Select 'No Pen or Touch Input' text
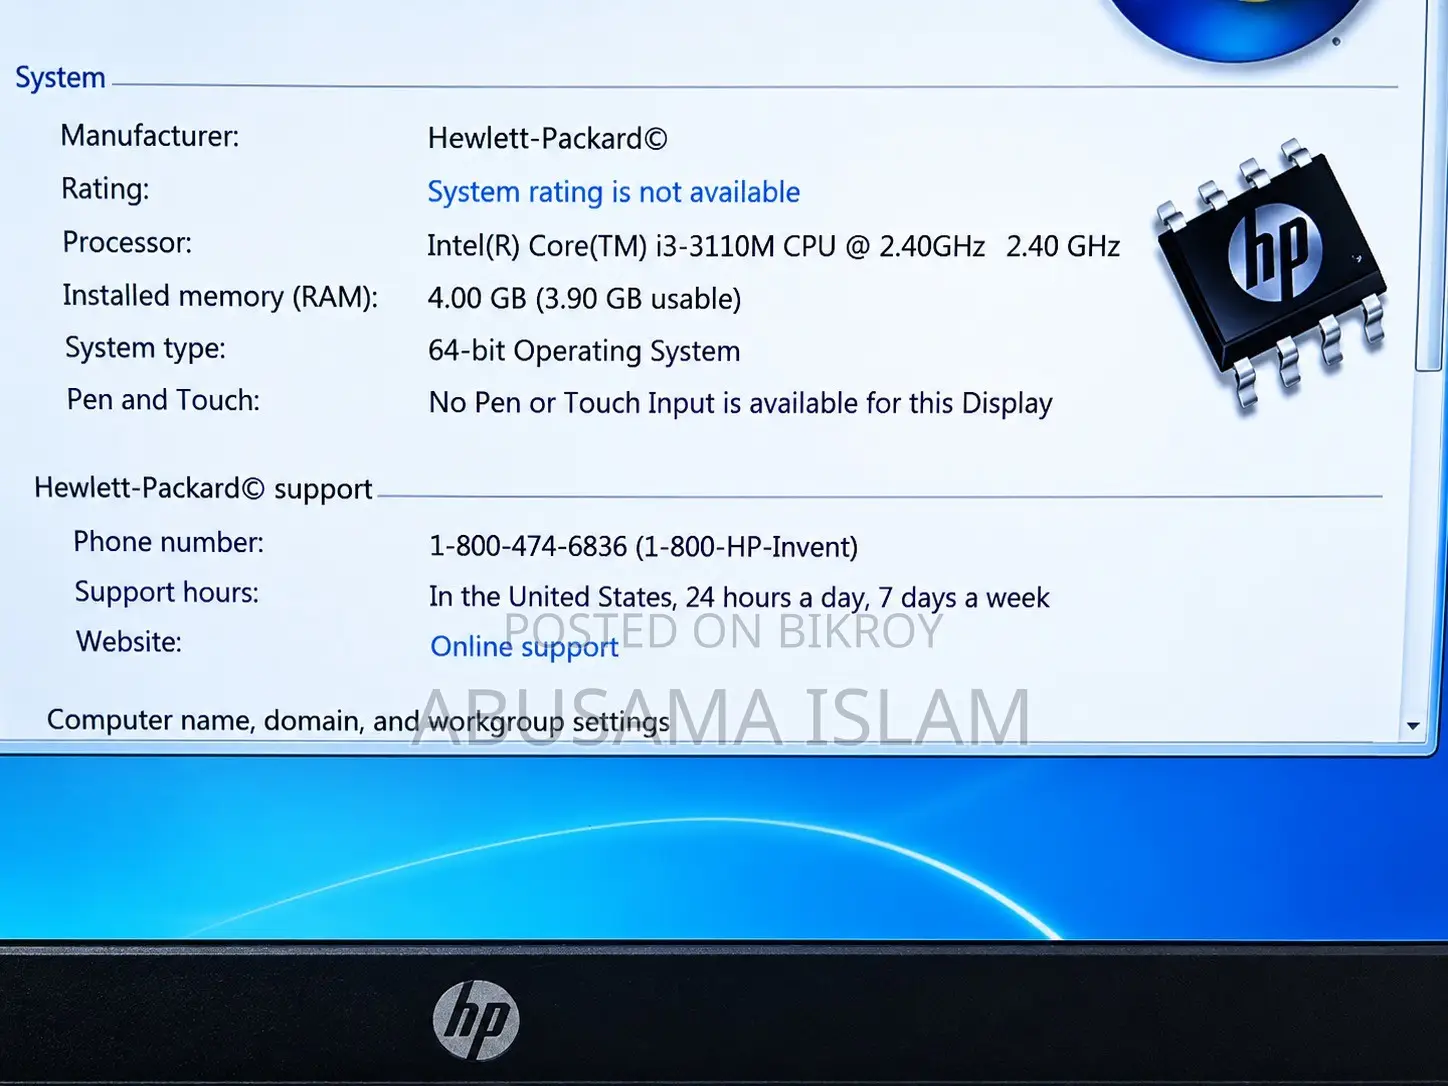The image size is (1448, 1086). tap(740, 404)
